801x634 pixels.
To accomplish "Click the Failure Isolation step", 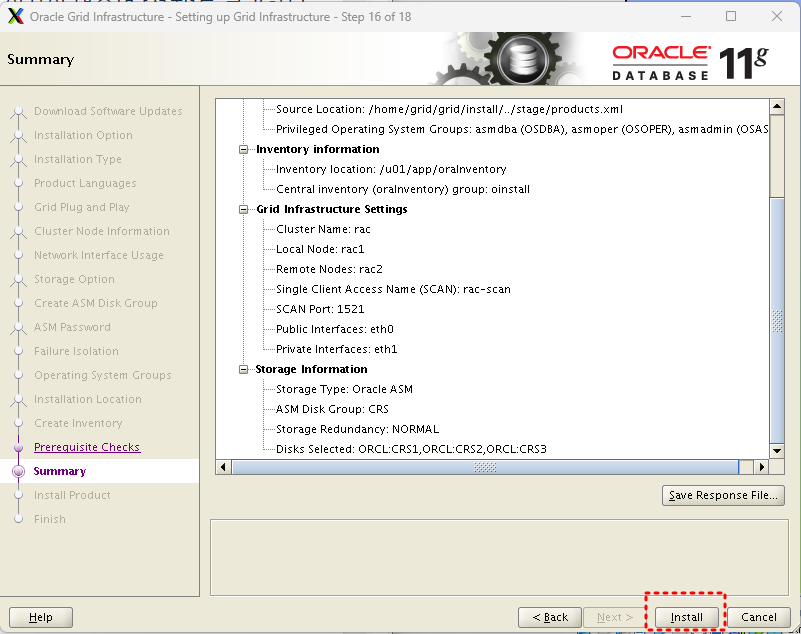I will (76, 351).
